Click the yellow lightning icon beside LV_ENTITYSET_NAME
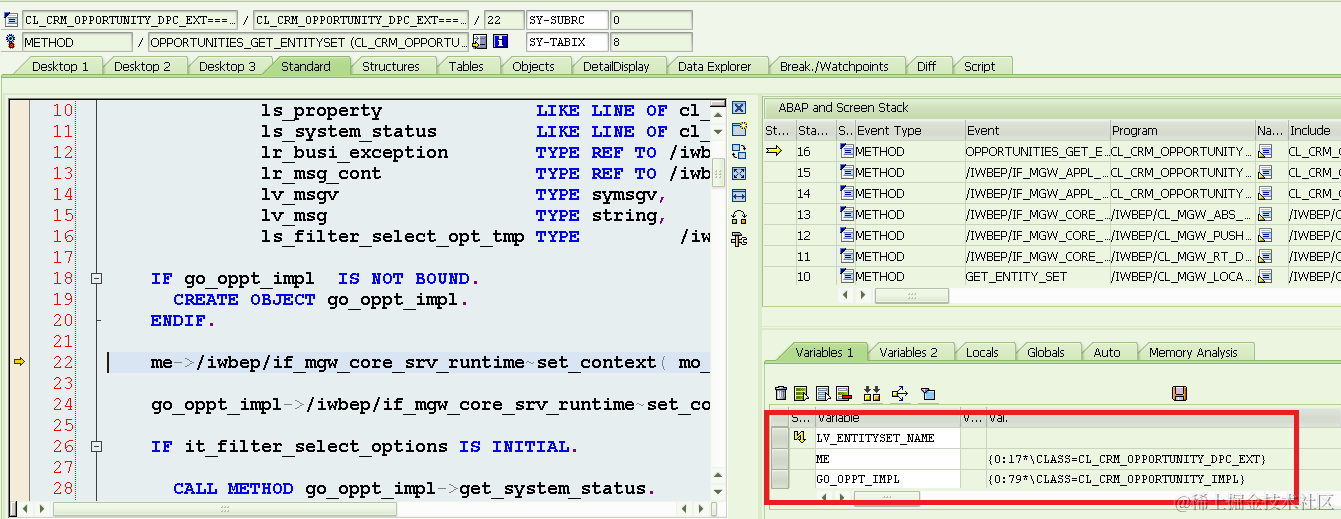Screen dimensions: 1341x519 click(799, 437)
